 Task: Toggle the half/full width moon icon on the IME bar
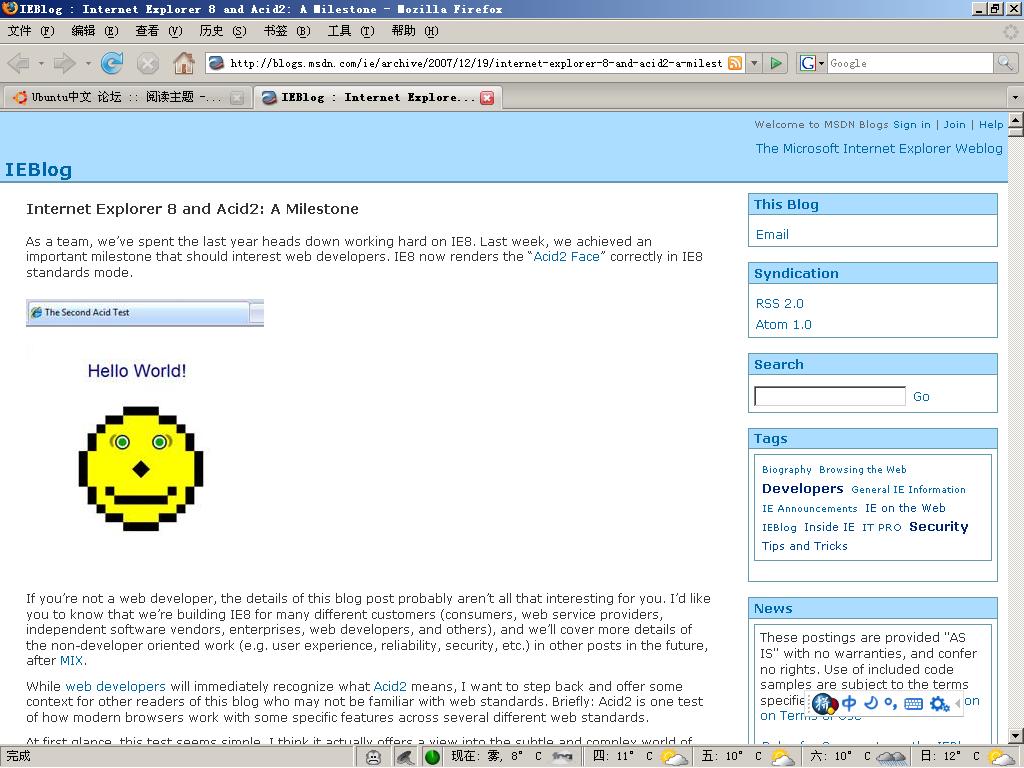coord(871,703)
